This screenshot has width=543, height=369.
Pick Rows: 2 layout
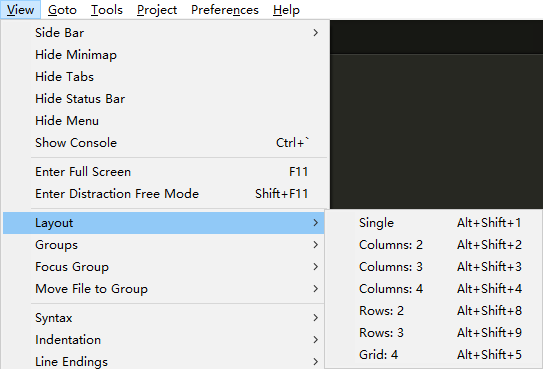coord(433,311)
